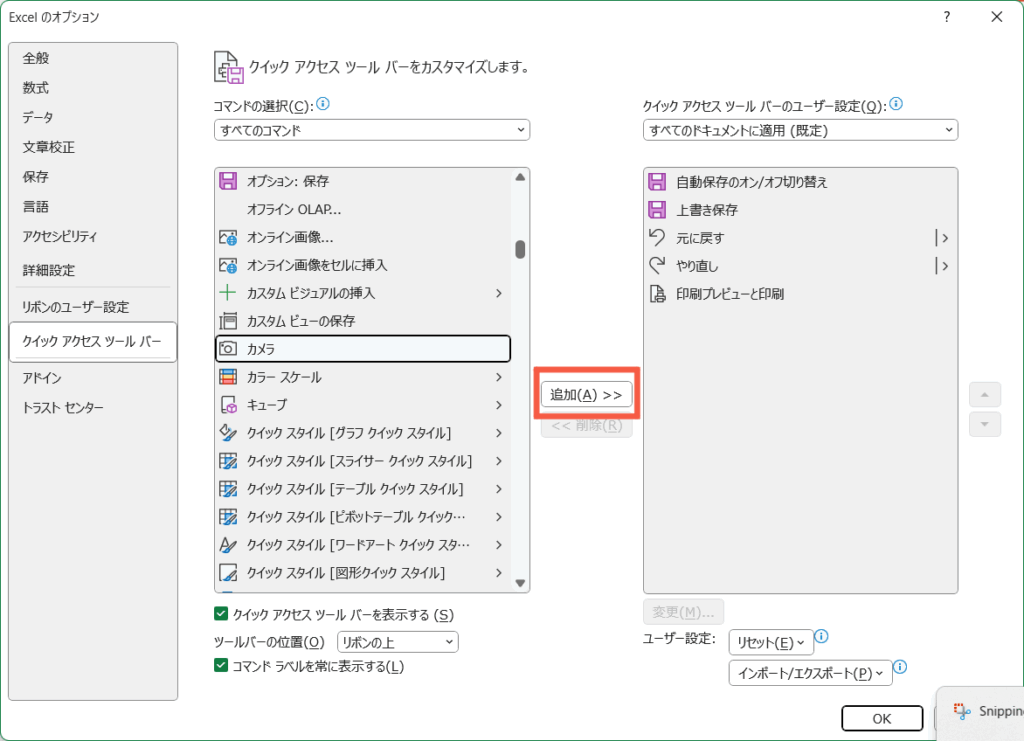This screenshot has height=741, width=1024.
Task: Click the 元に戻す undo icon
Action: point(657,238)
